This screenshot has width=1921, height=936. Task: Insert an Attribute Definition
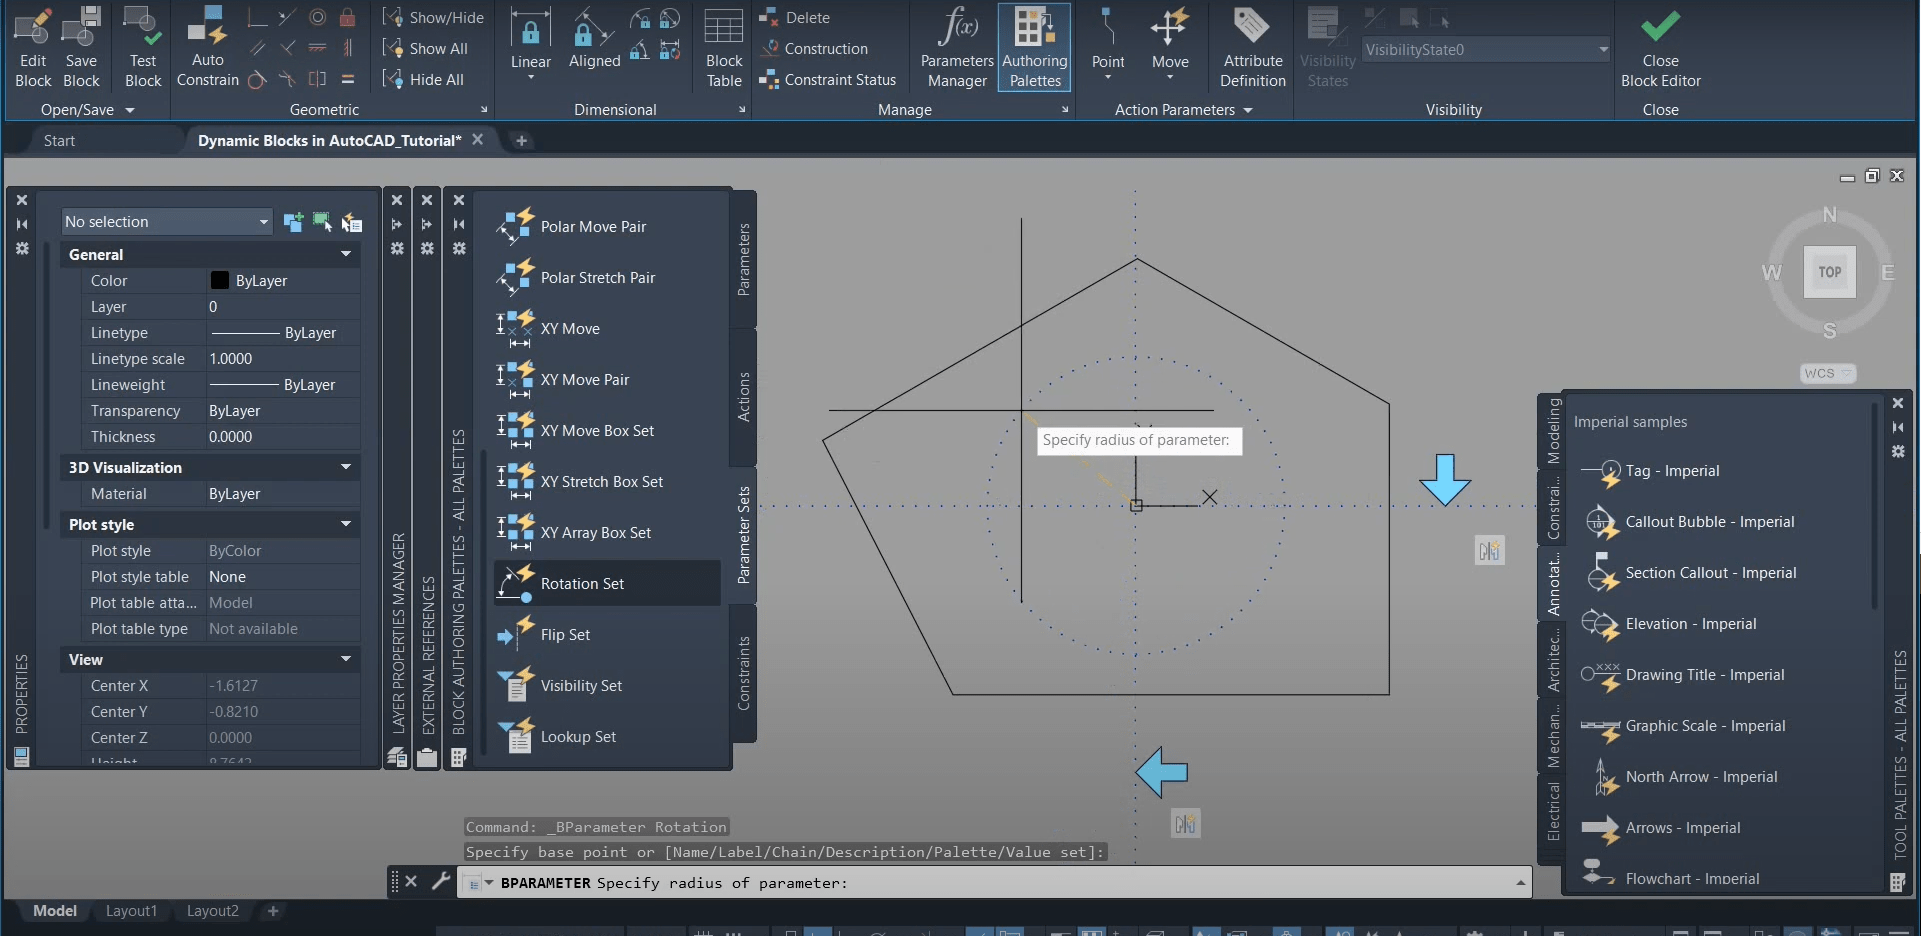coord(1251,47)
